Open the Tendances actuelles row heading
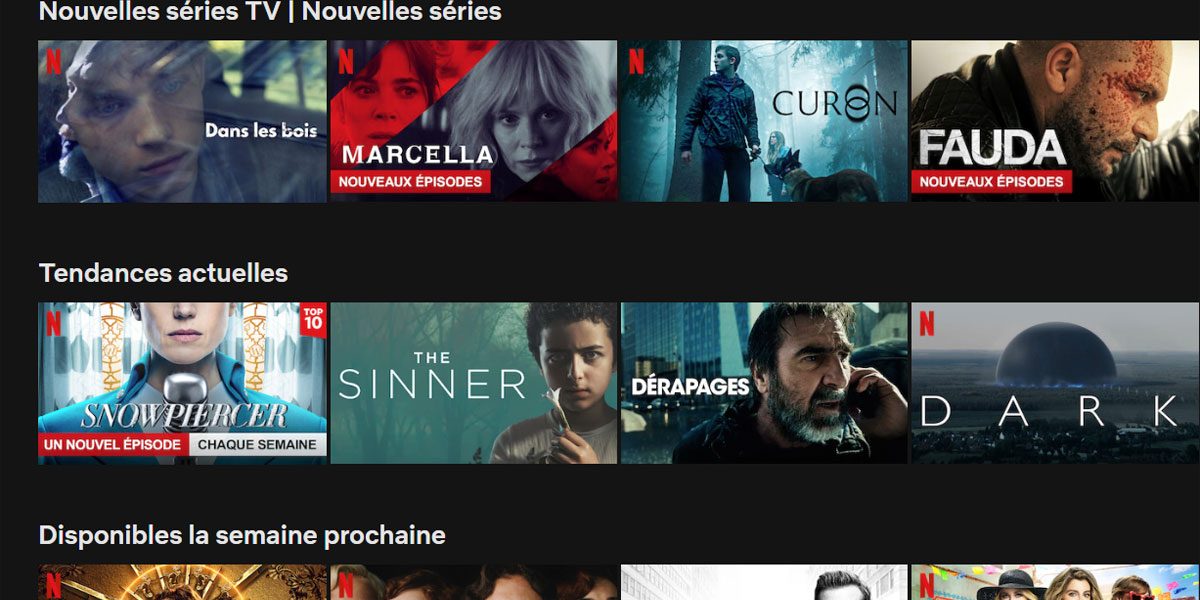1200x600 pixels. point(163,273)
